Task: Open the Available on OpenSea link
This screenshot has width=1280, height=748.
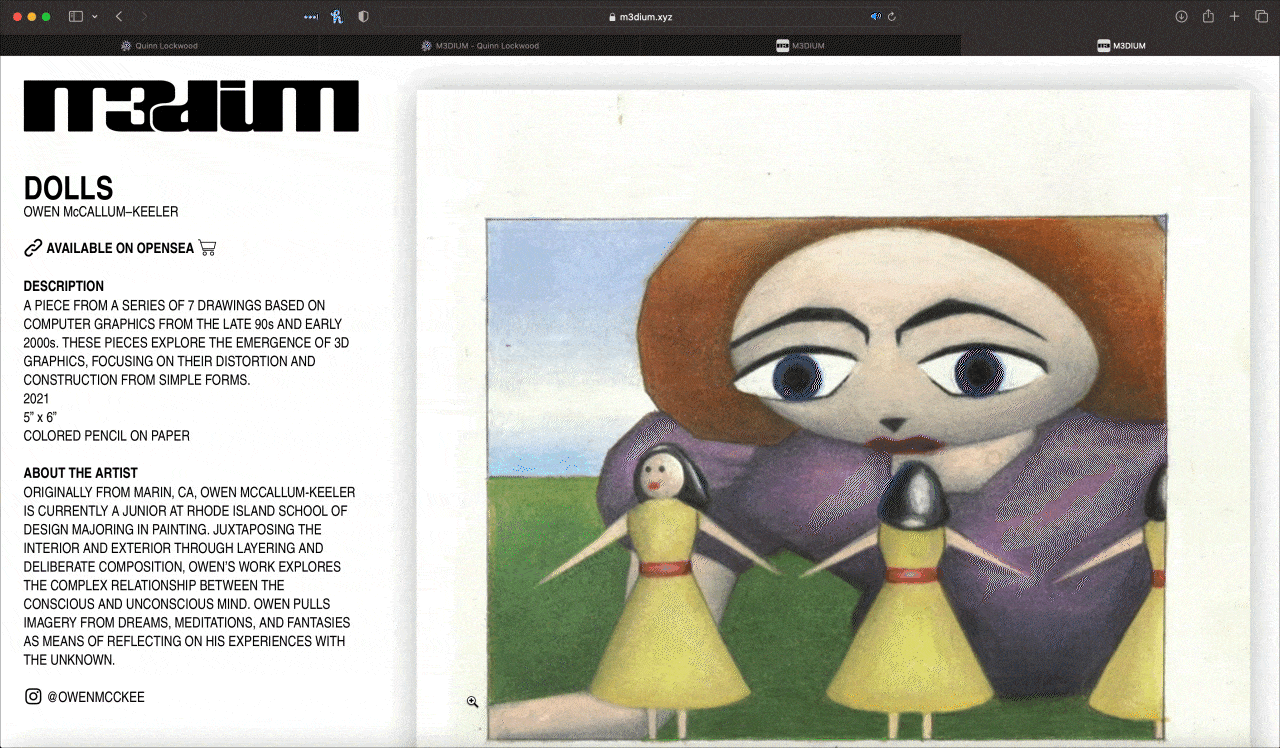Action: 120,248
